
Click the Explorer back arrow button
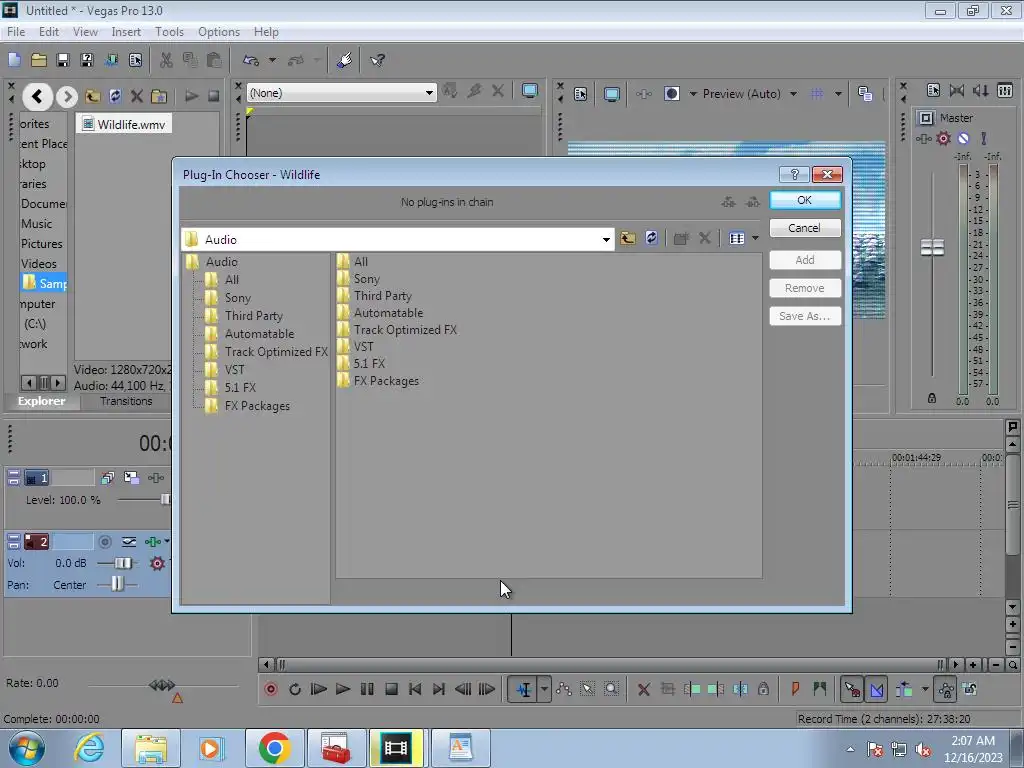[37, 97]
